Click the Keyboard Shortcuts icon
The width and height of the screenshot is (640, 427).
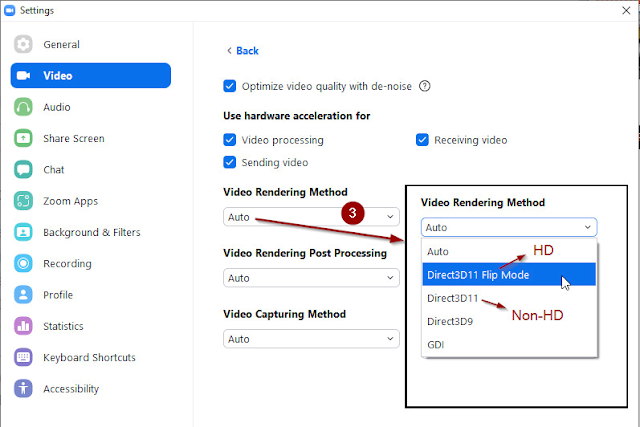coord(23,357)
